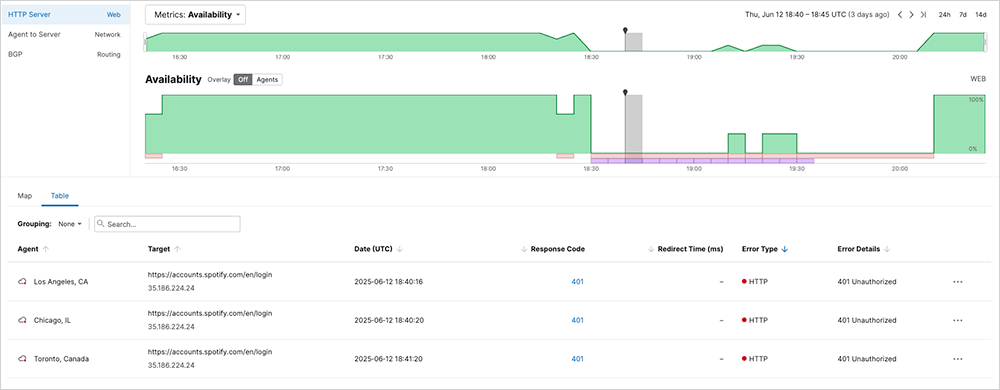Viewport: 1000px width, 390px height.
Task: Go to the previous time interval arrow
Action: 899,15
